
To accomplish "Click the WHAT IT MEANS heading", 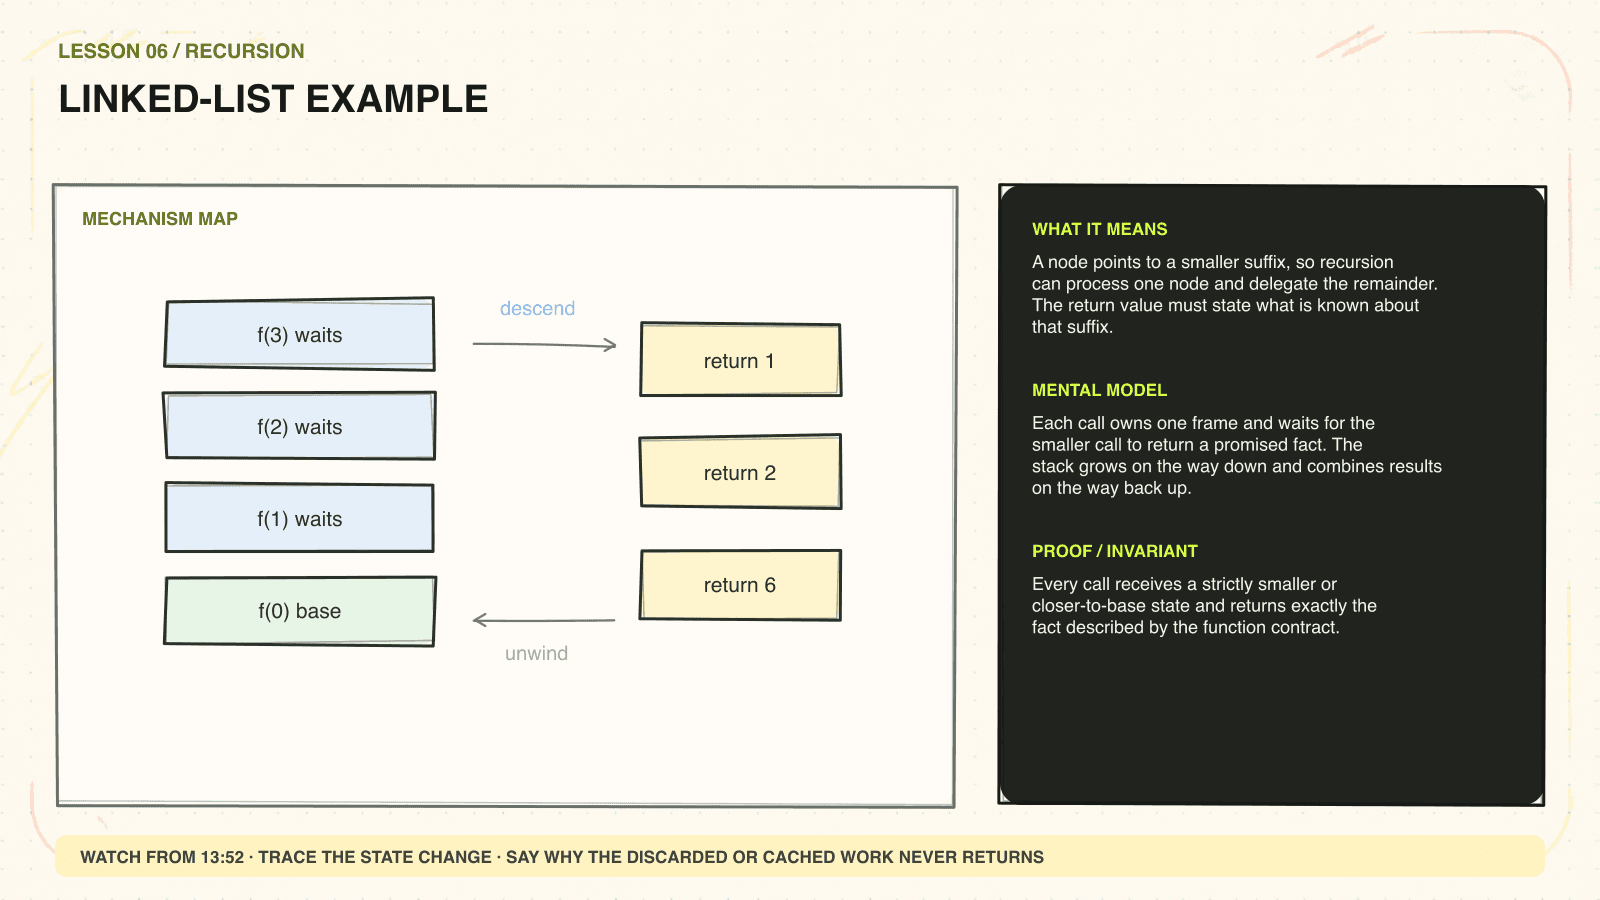I will (x=1100, y=229).
